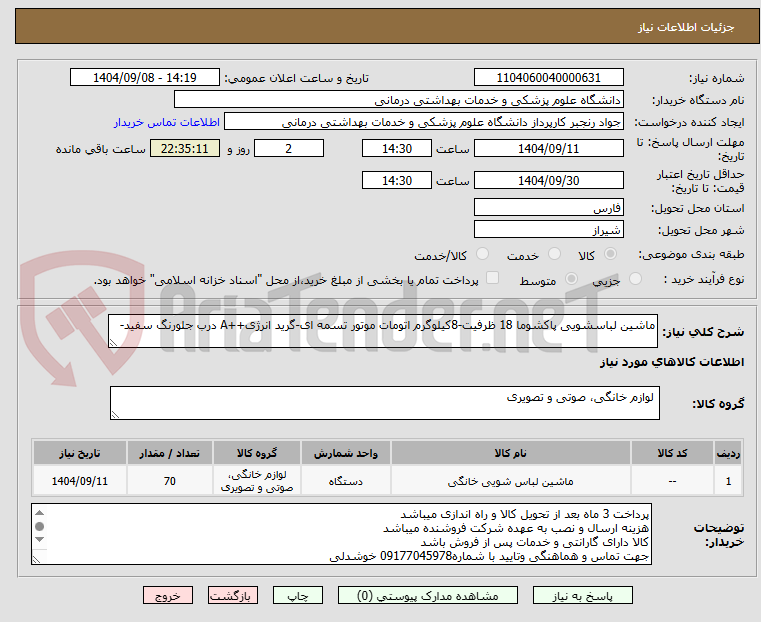Click the table date cell 1404/09/11

(80, 481)
